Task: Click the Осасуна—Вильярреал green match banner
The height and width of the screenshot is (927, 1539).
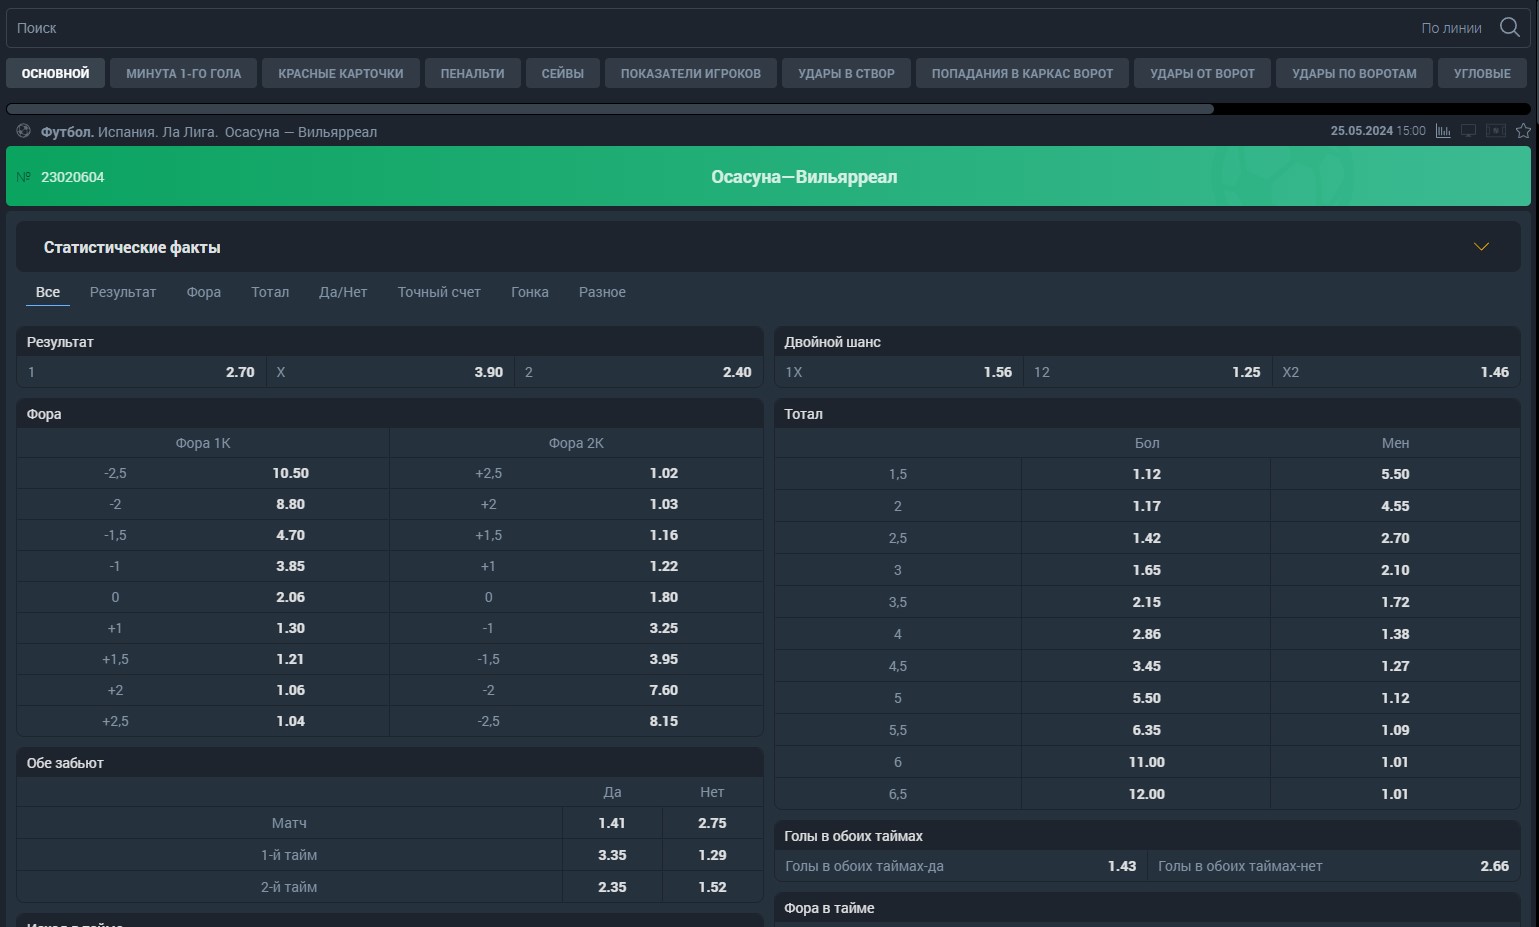Action: coord(768,176)
